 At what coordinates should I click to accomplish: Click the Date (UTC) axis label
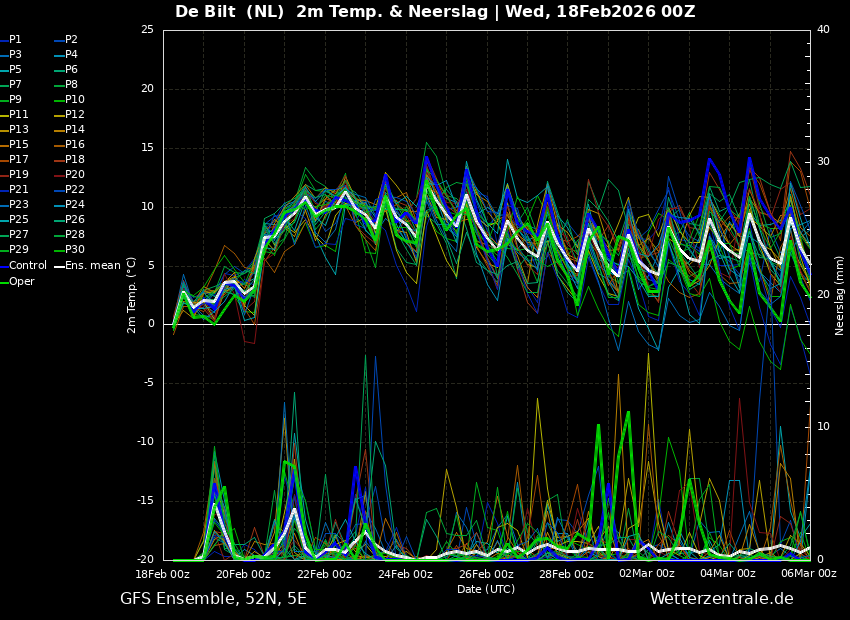coord(486,590)
